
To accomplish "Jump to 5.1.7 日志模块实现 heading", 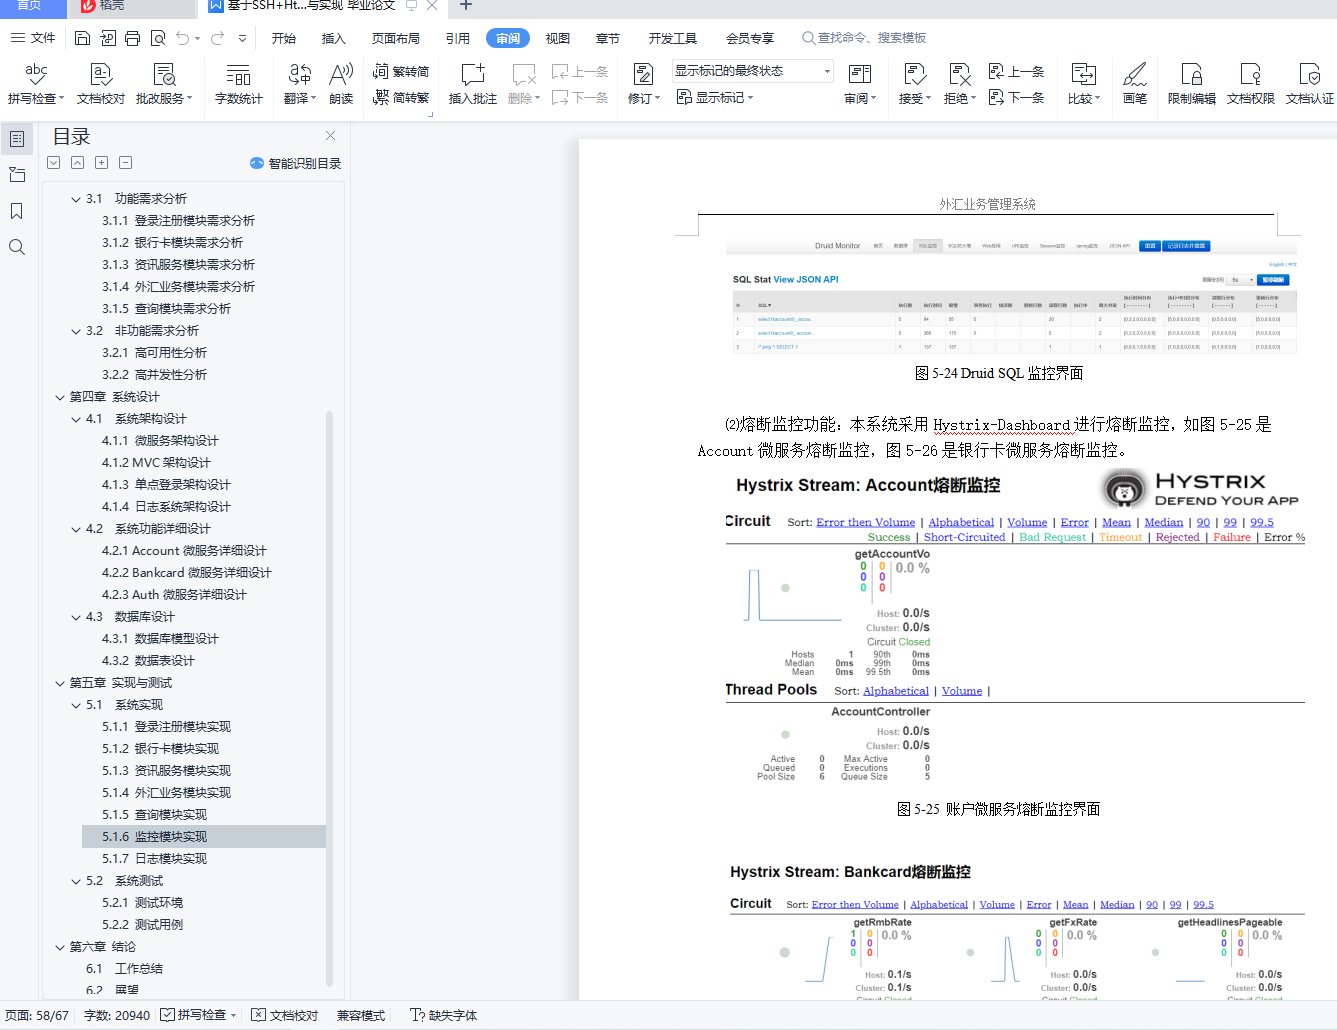I will (x=154, y=859).
